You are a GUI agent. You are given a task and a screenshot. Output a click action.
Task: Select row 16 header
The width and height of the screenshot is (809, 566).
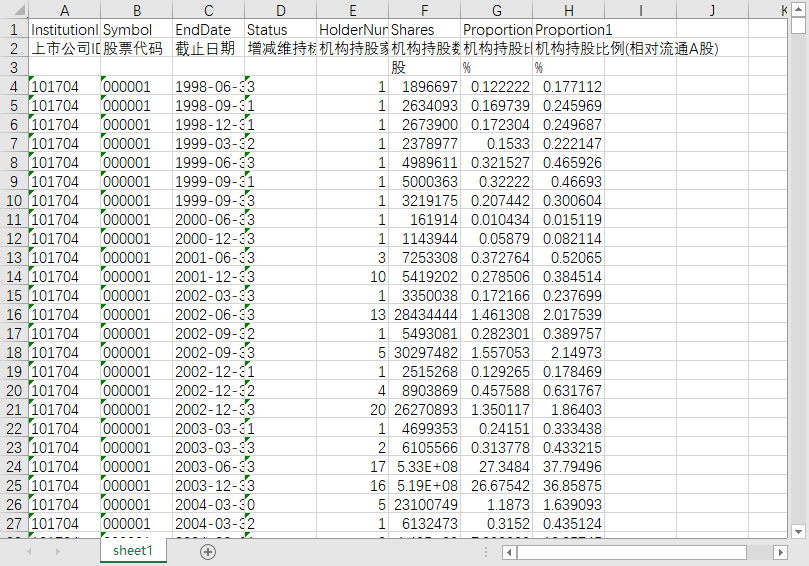(14, 314)
